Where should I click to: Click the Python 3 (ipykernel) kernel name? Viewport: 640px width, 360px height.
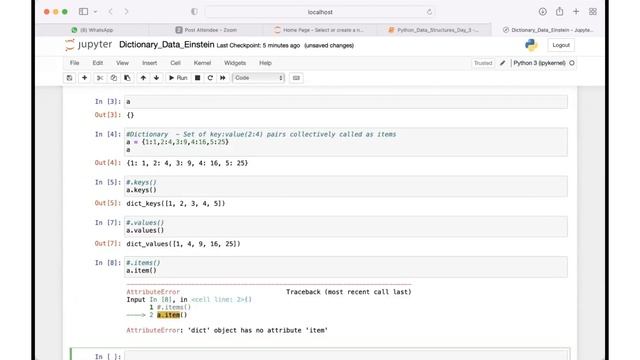coord(539,63)
